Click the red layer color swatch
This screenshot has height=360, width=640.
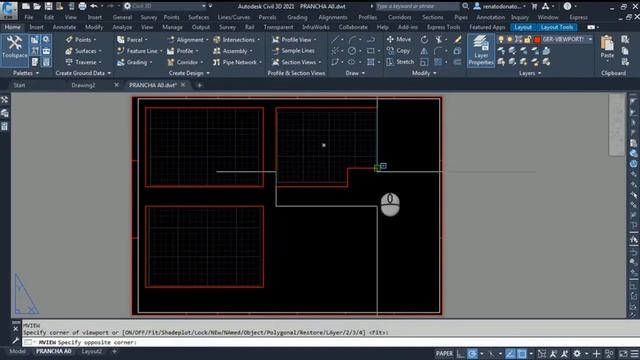(537, 40)
